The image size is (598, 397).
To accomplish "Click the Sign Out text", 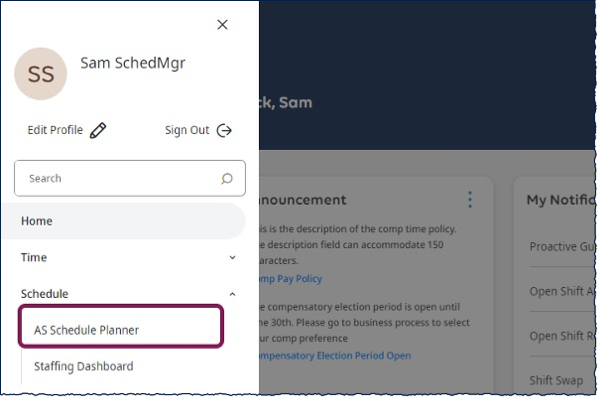I will point(187,130).
